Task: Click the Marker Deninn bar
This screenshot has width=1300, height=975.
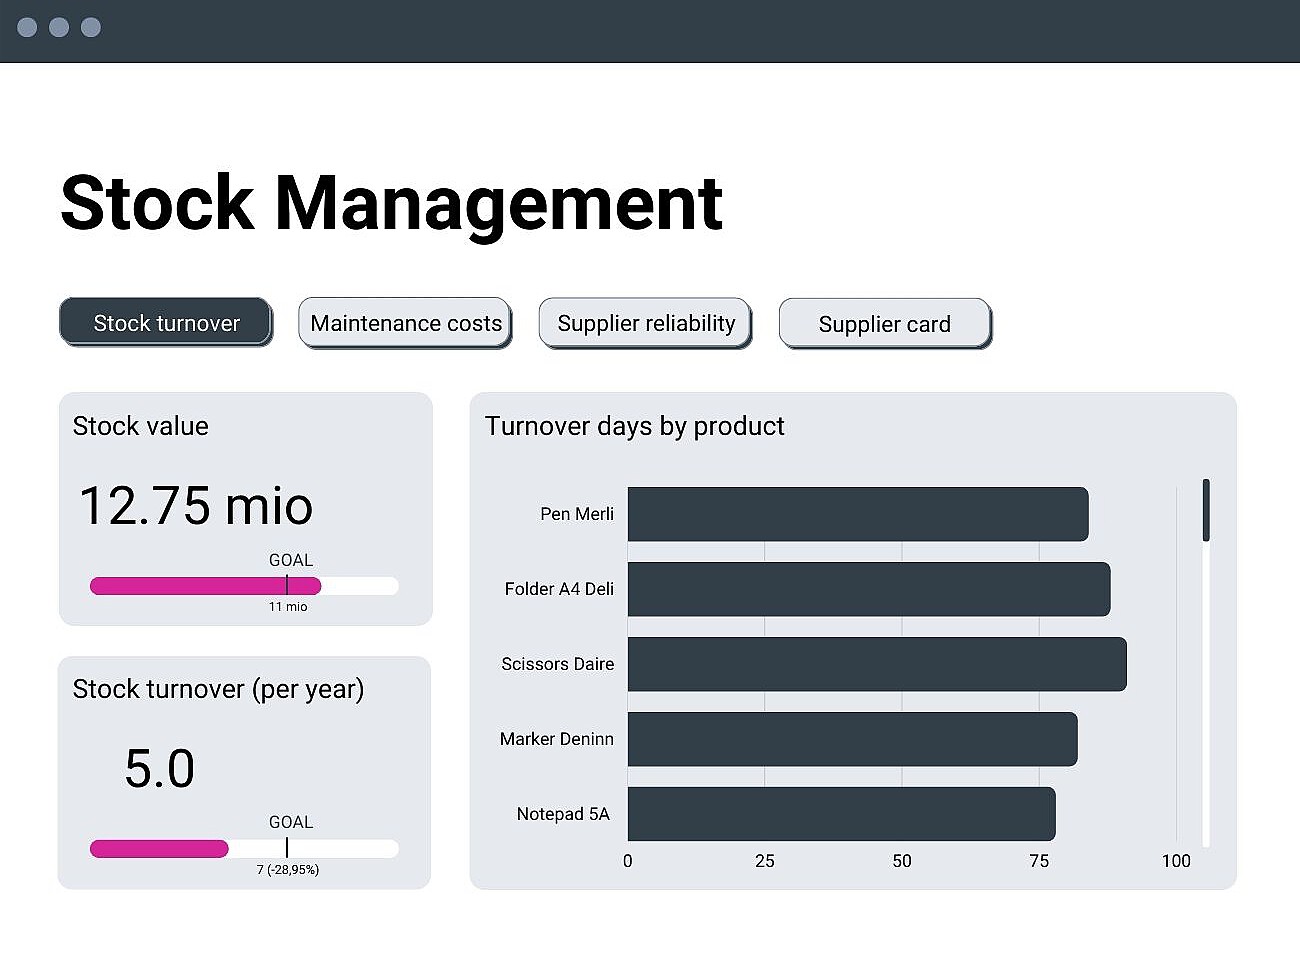Action: pyautogui.click(x=851, y=739)
